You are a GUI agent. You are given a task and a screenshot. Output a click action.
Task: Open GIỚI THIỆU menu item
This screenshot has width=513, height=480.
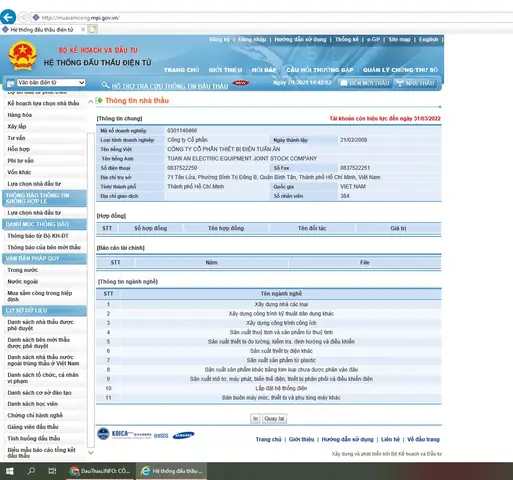[x=225, y=70]
